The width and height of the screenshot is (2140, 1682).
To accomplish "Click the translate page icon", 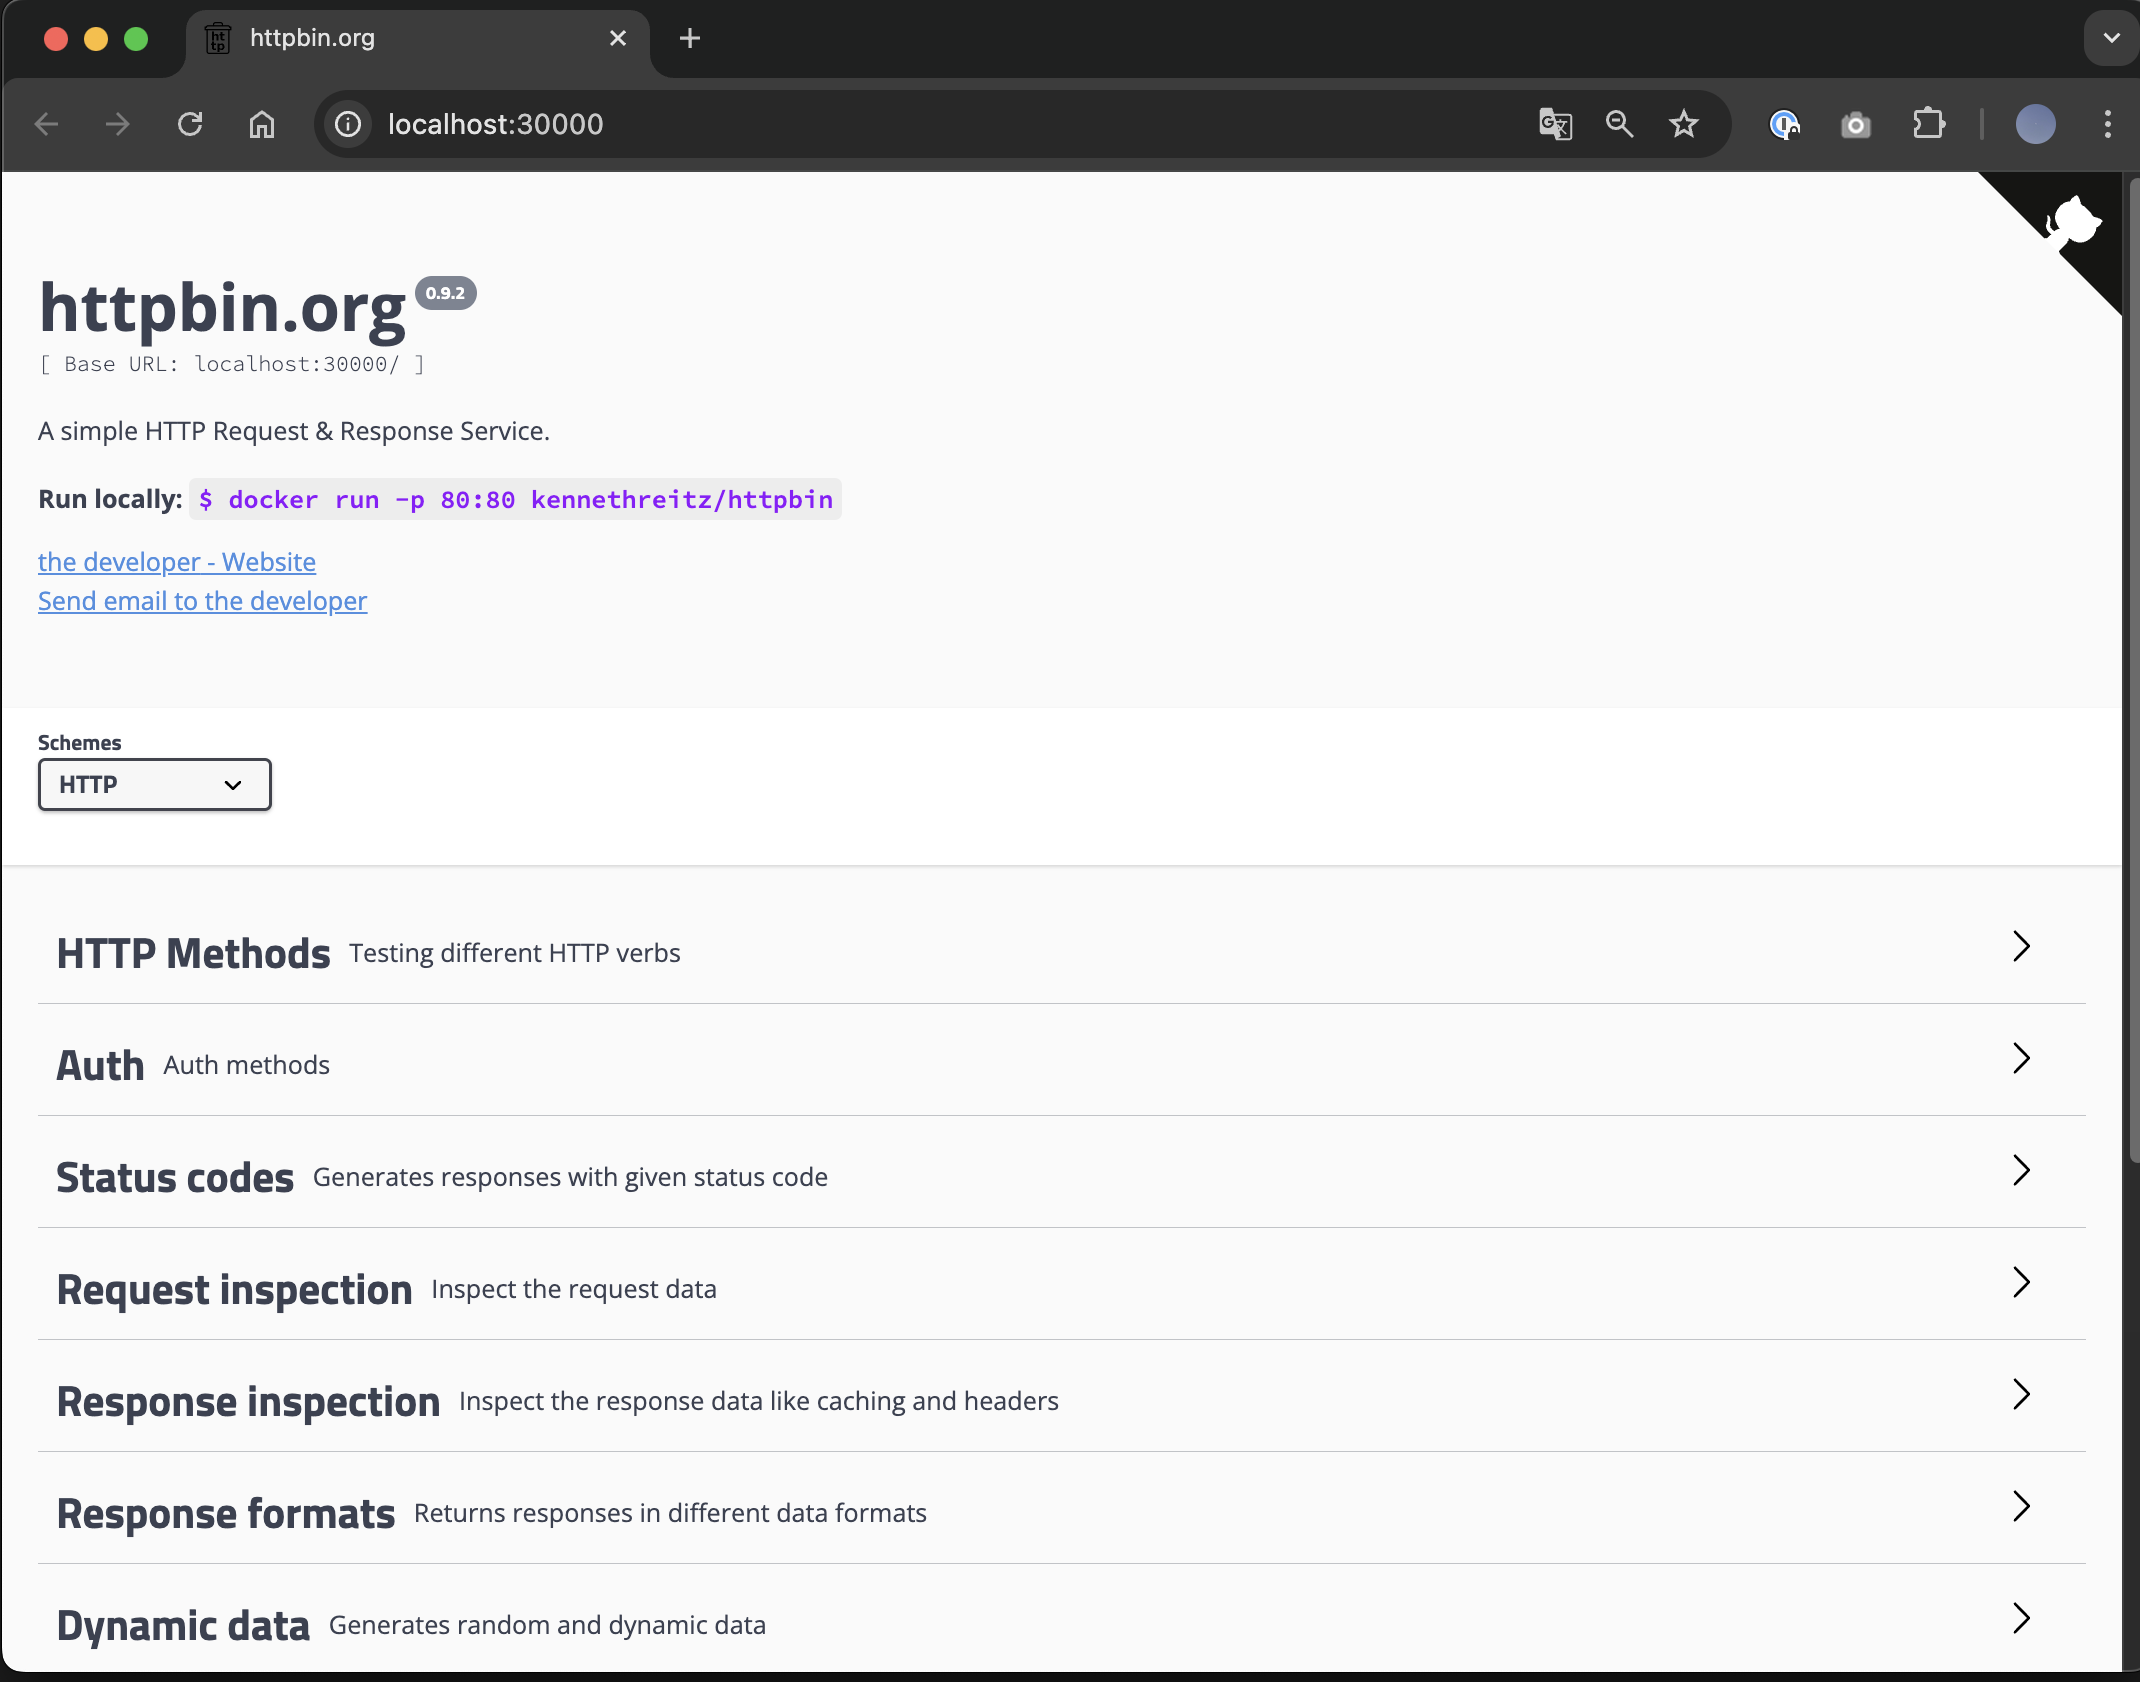I will tap(1555, 124).
